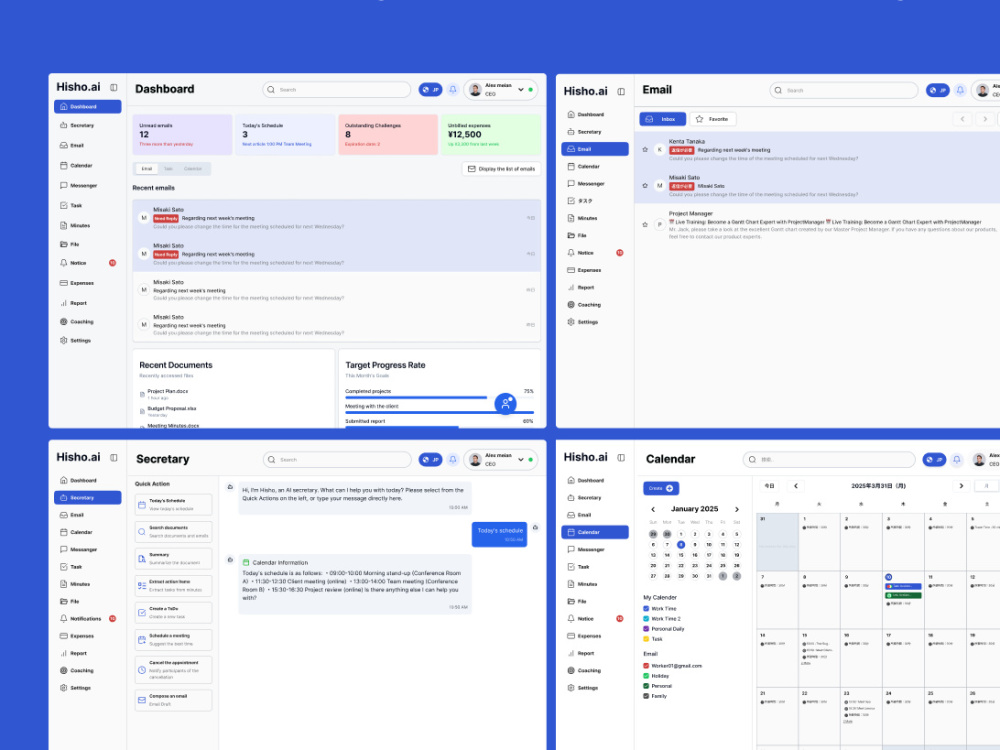Go to next month in January 2025 mini calendar

click(x=737, y=510)
